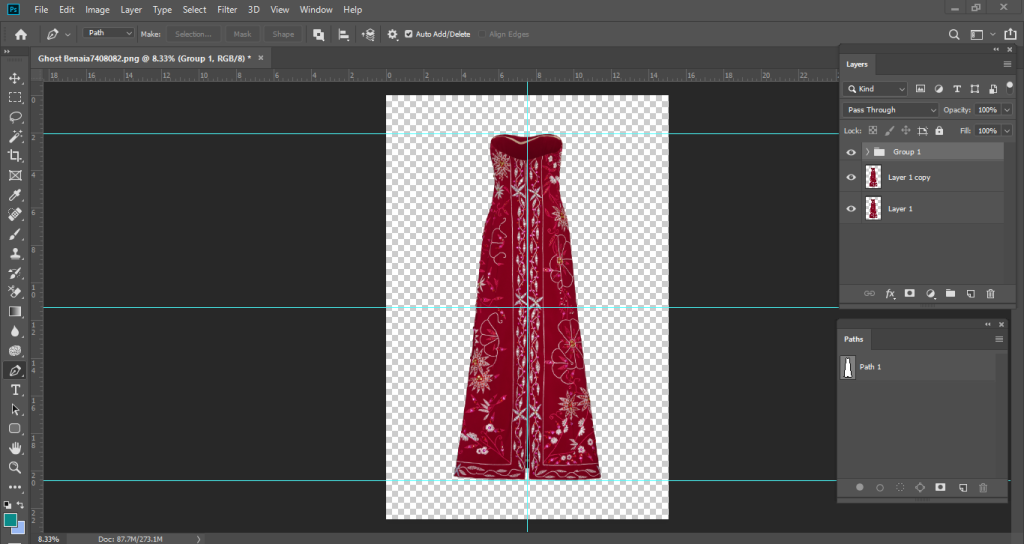Open the Image menu

tap(97, 10)
